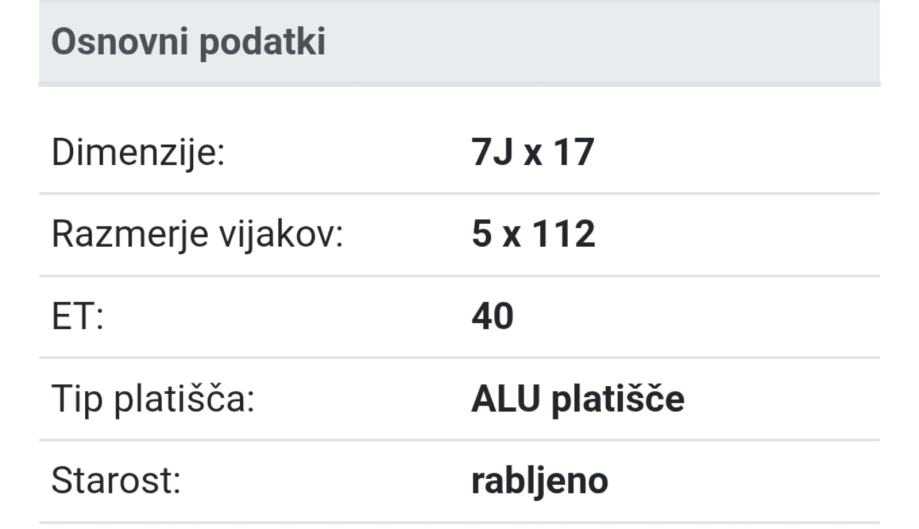Click the word Tip in the label
The height and width of the screenshot is (529, 919).
coord(76,399)
